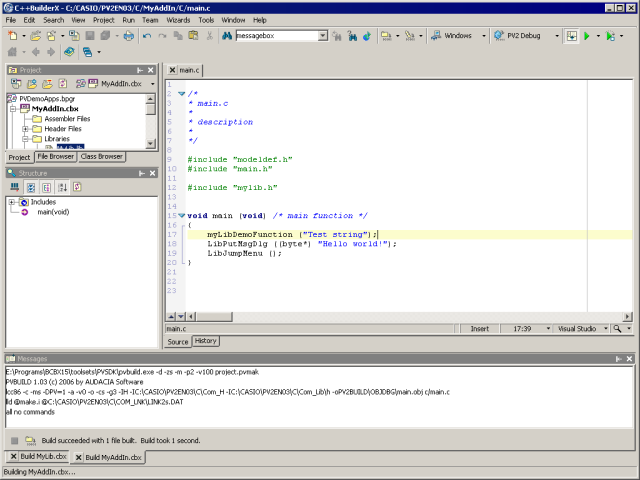Screen dimensions: 640x480
Task: Click the Find binoculars icon
Action: [227, 36]
